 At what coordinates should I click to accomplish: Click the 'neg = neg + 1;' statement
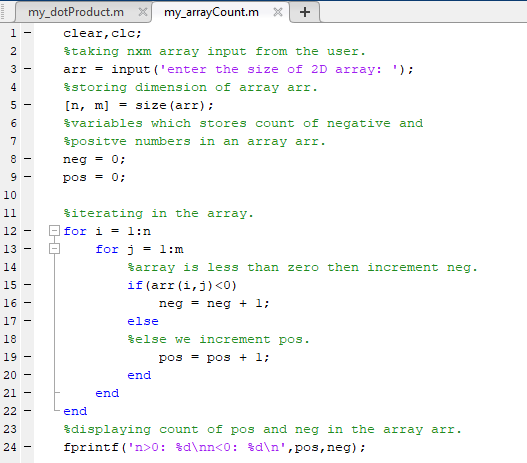(214, 303)
